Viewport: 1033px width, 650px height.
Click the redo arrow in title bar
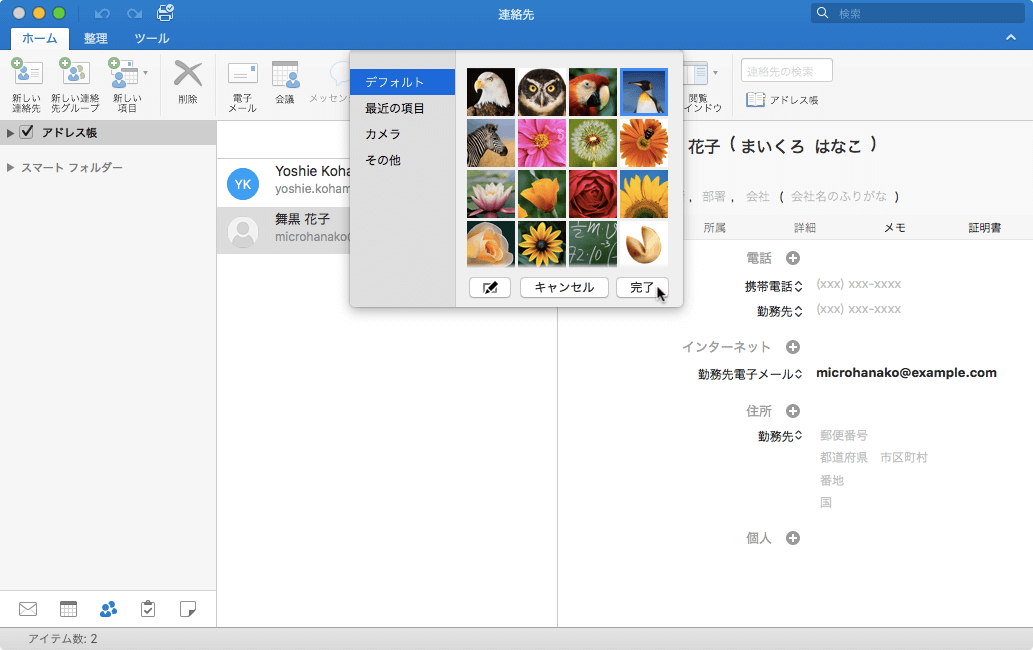134,14
